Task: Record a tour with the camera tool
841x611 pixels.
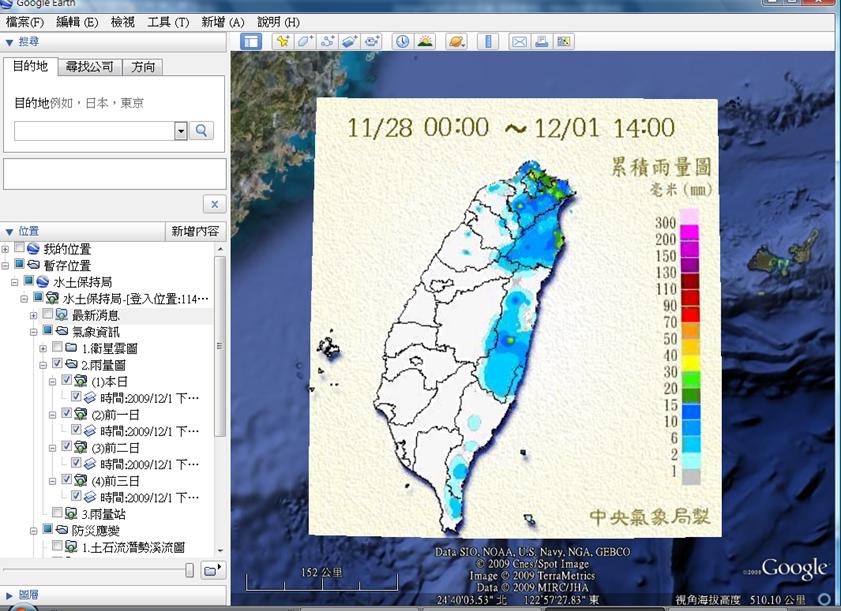Action: coord(371,41)
